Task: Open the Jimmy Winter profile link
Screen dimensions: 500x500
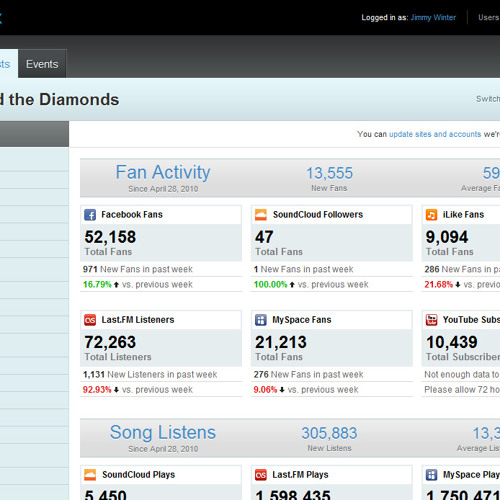Action: pos(433,17)
